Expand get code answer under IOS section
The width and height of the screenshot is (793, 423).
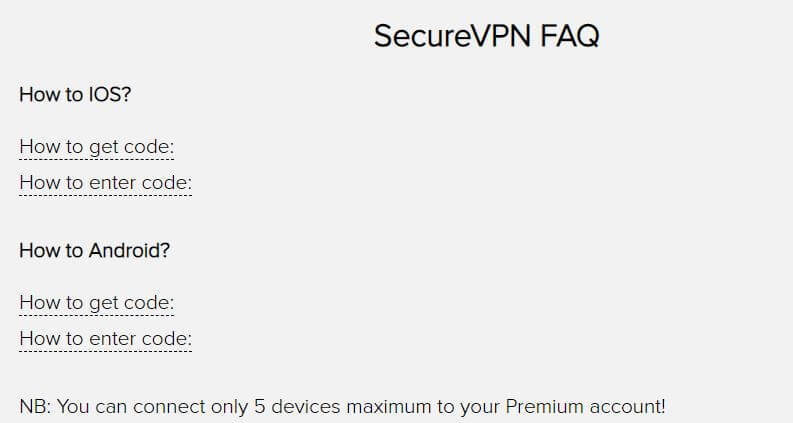pos(97,147)
